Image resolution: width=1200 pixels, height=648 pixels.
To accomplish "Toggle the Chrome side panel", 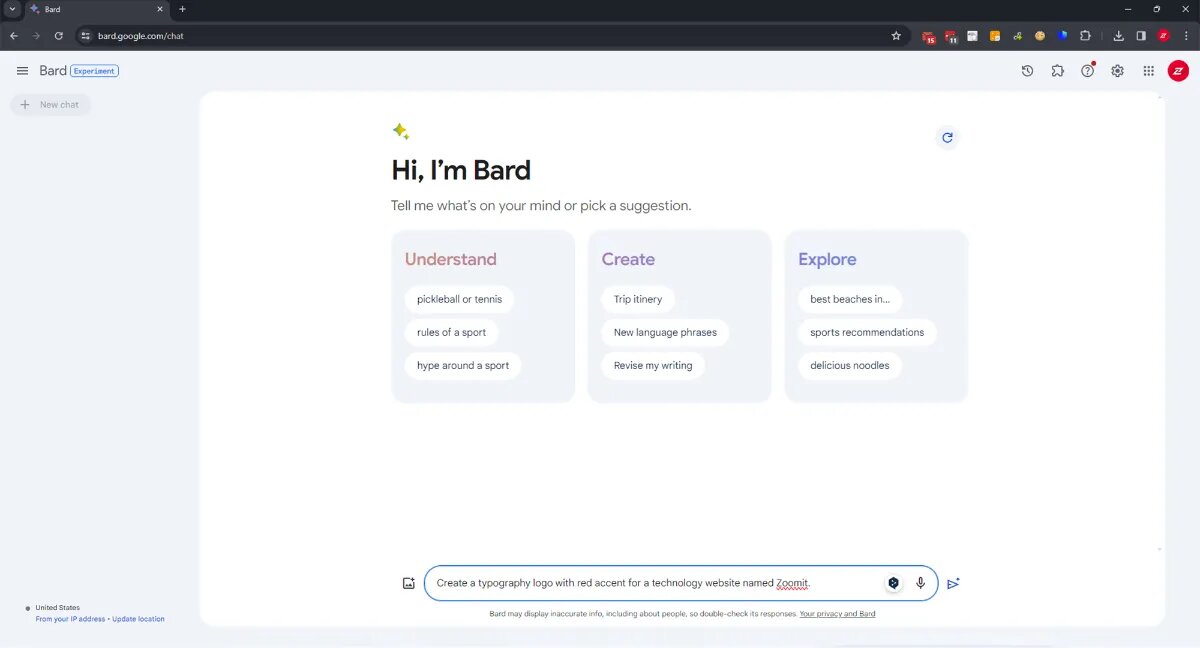I will tap(1141, 36).
